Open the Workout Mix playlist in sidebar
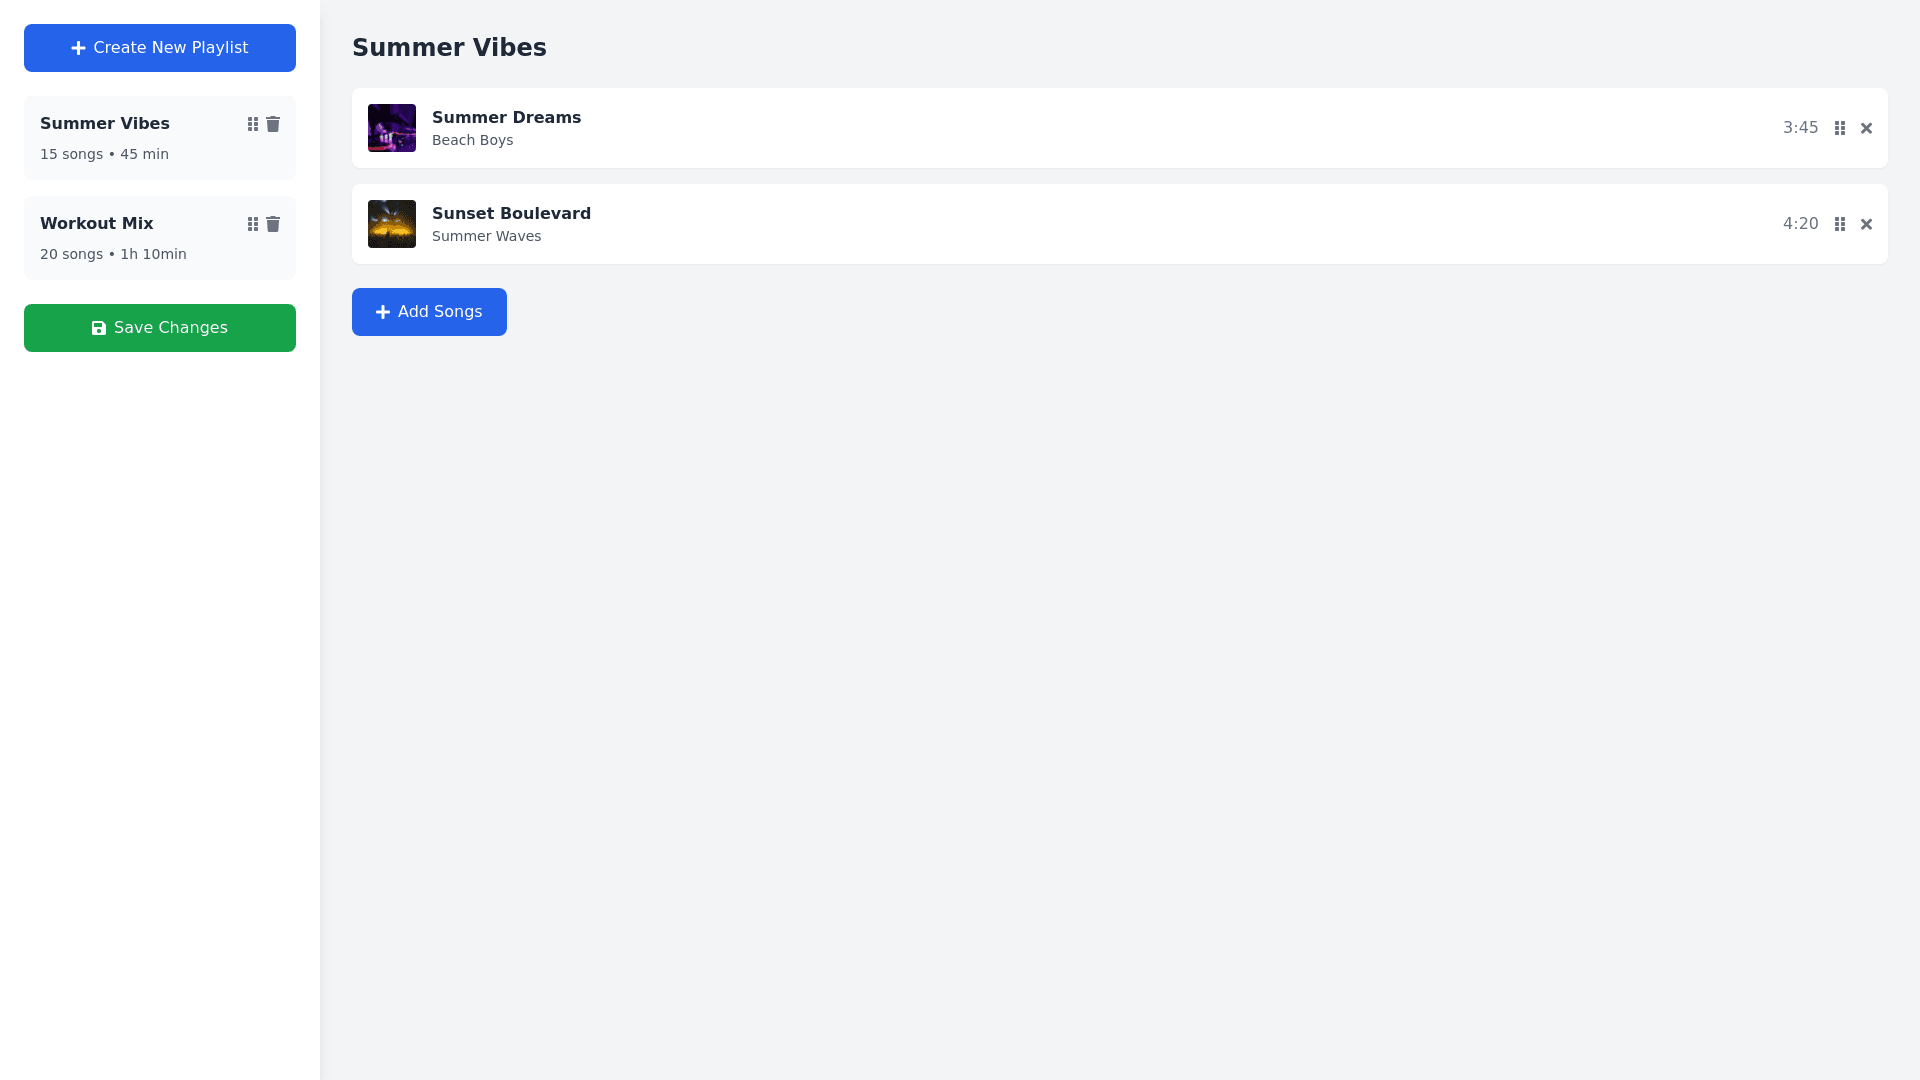 [x=97, y=224]
